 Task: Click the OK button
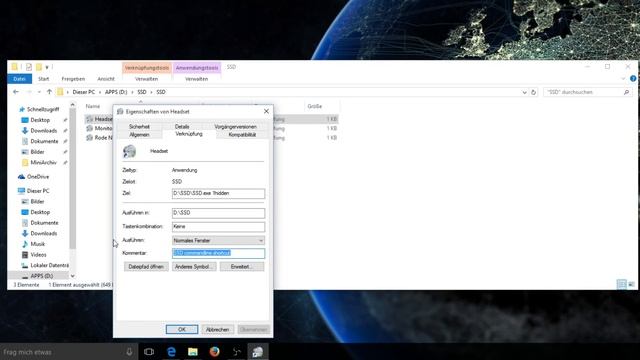pos(182,329)
